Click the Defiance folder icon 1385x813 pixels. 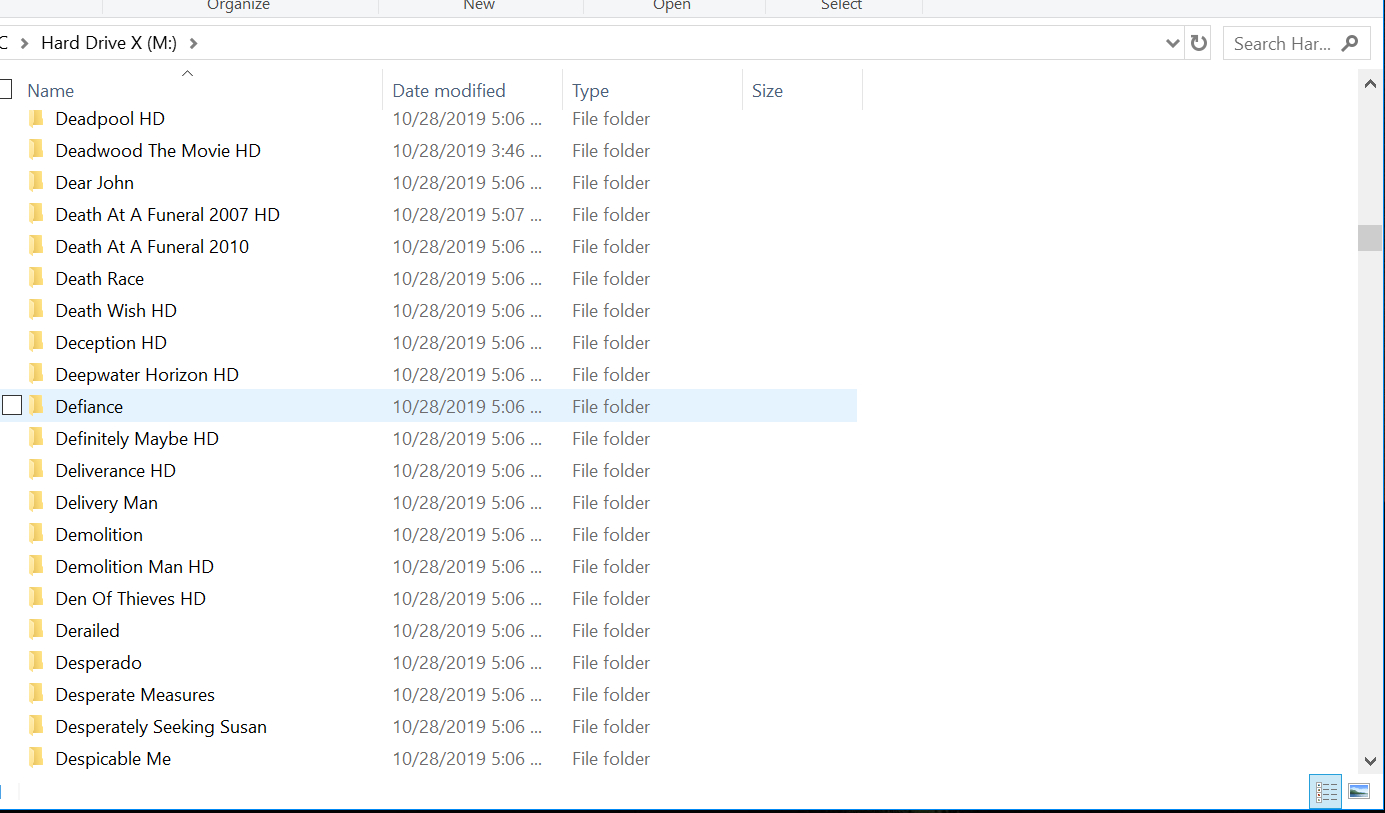coord(37,407)
